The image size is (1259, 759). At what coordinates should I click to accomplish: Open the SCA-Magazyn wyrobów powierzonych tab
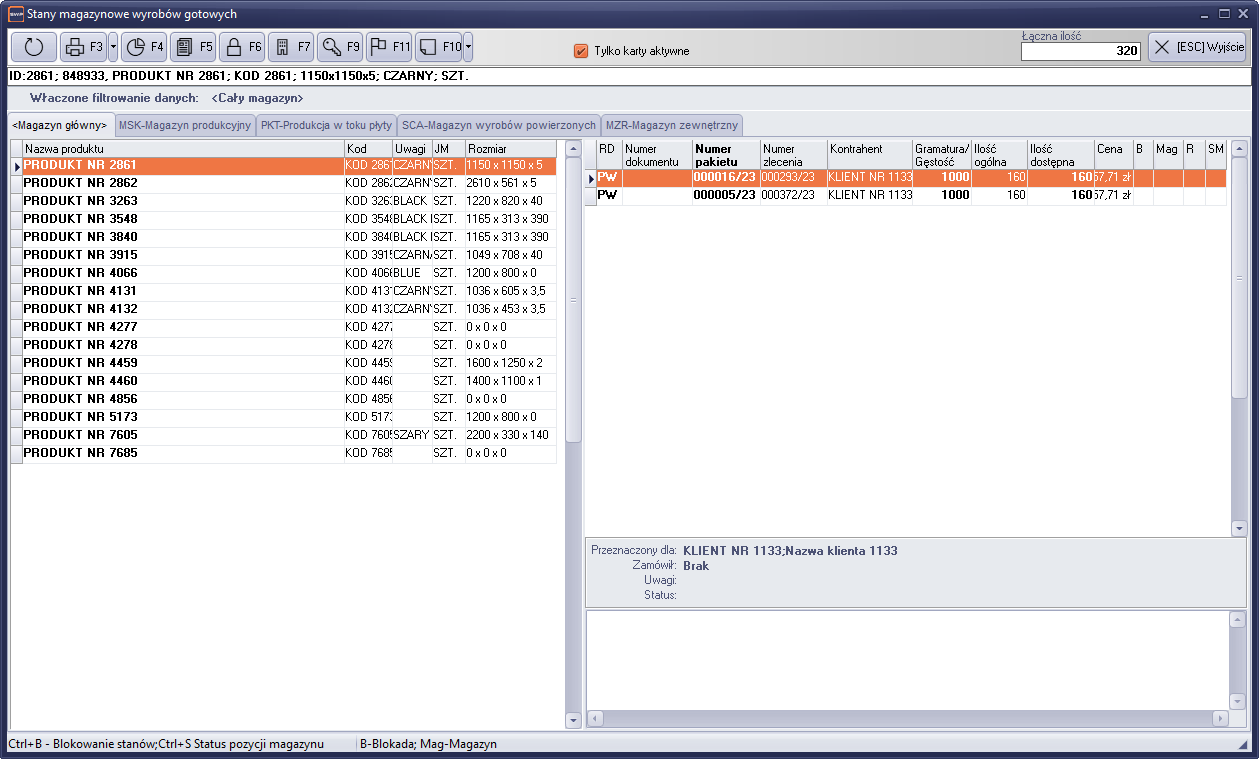498,125
